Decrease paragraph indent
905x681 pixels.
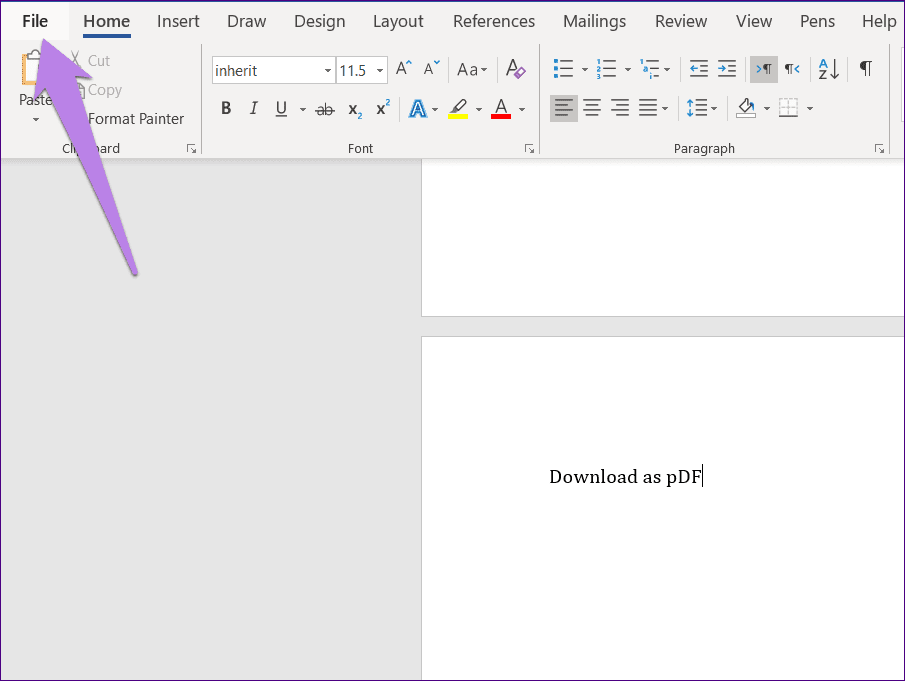pos(699,69)
